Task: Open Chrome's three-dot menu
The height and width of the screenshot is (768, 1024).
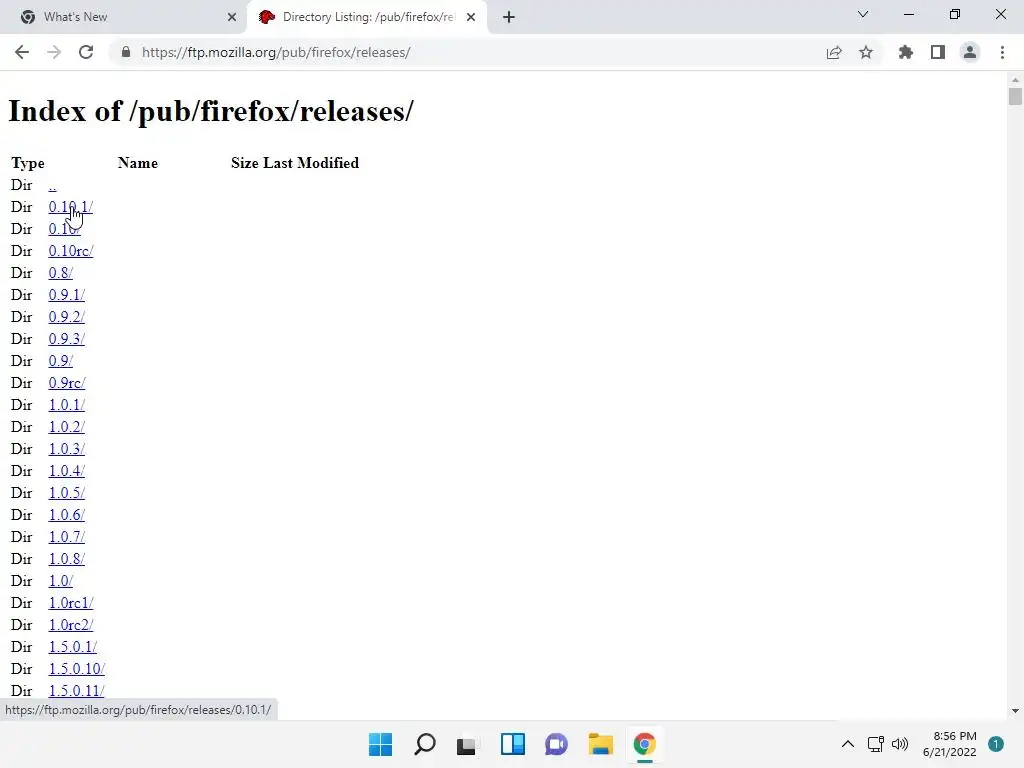Action: click(x=1002, y=52)
